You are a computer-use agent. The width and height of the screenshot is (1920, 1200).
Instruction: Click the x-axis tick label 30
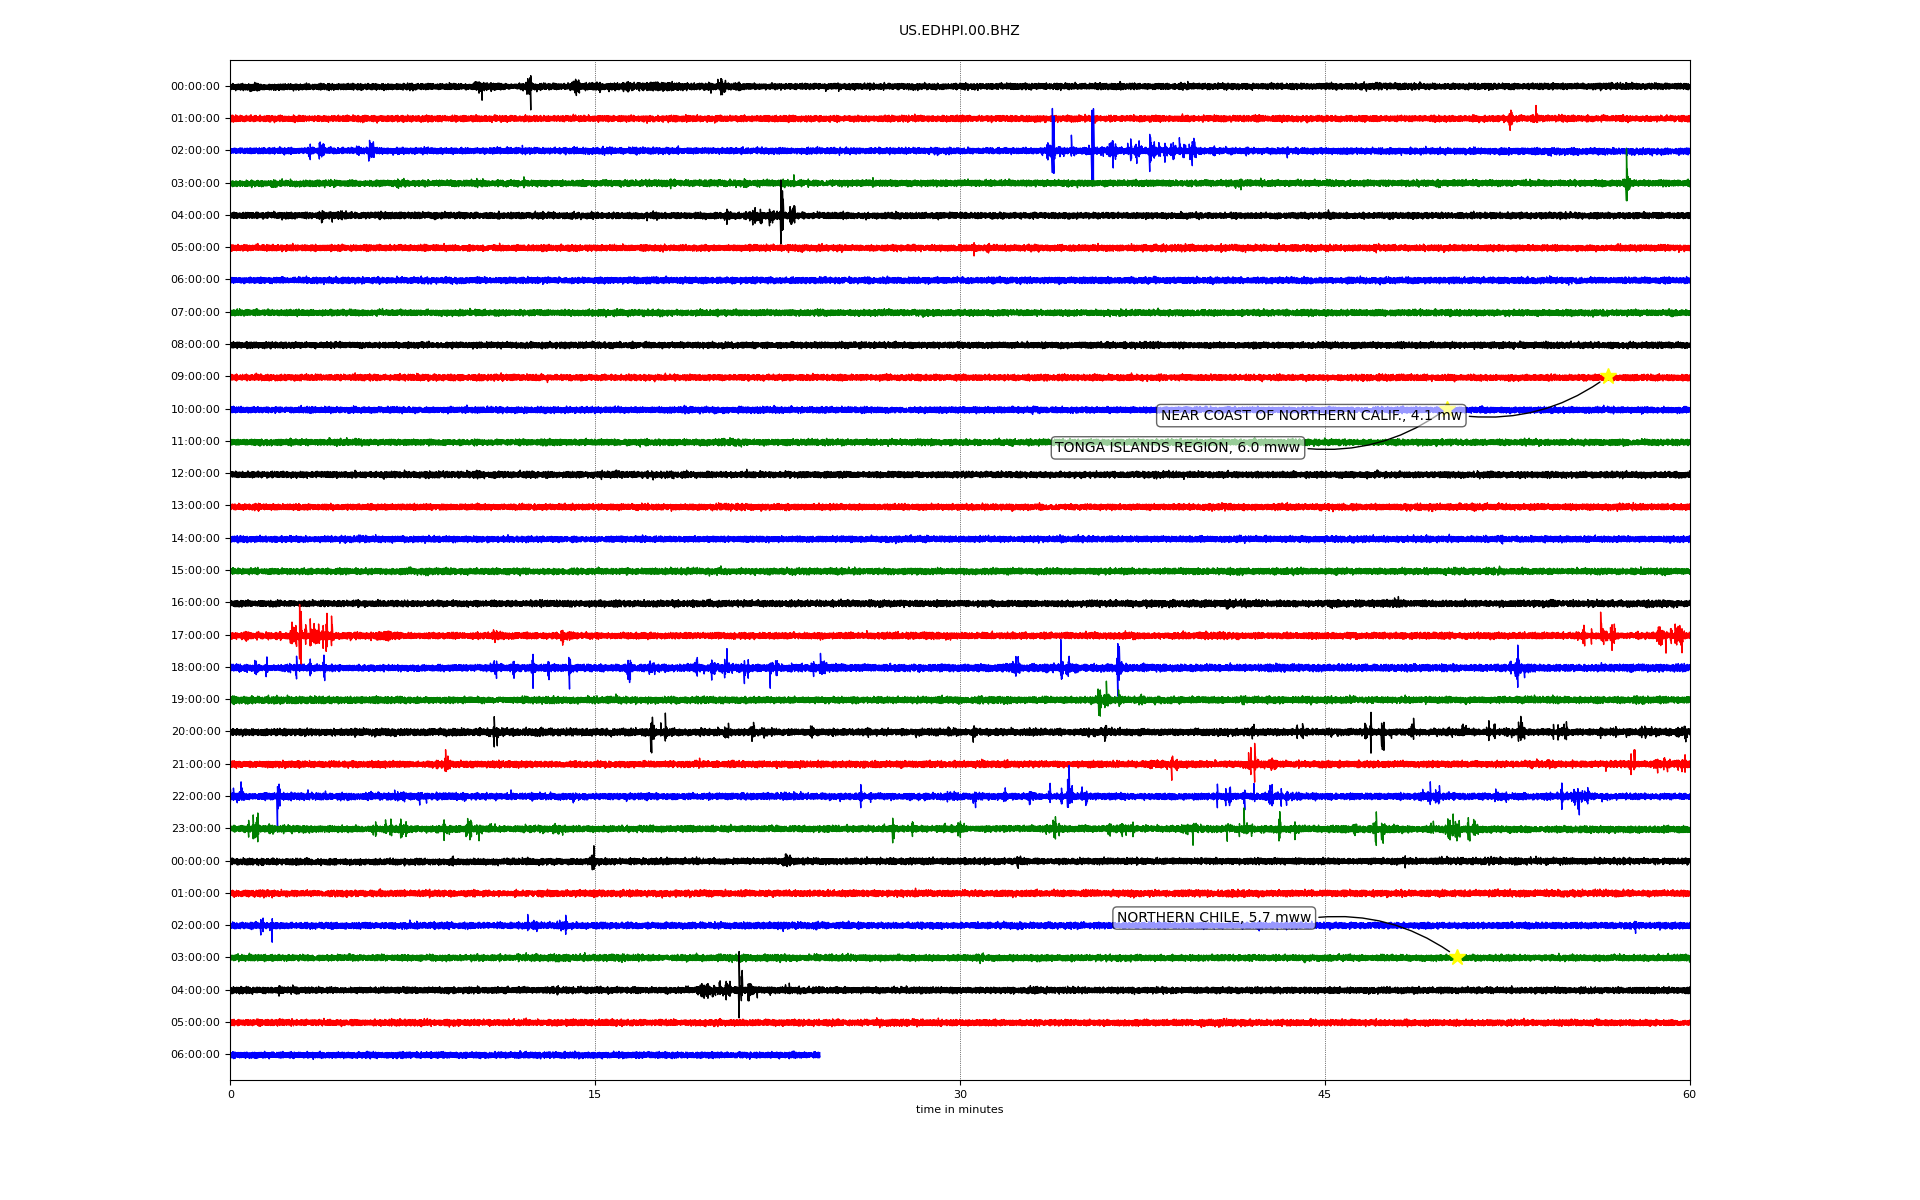pyautogui.click(x=960, y=1094)
